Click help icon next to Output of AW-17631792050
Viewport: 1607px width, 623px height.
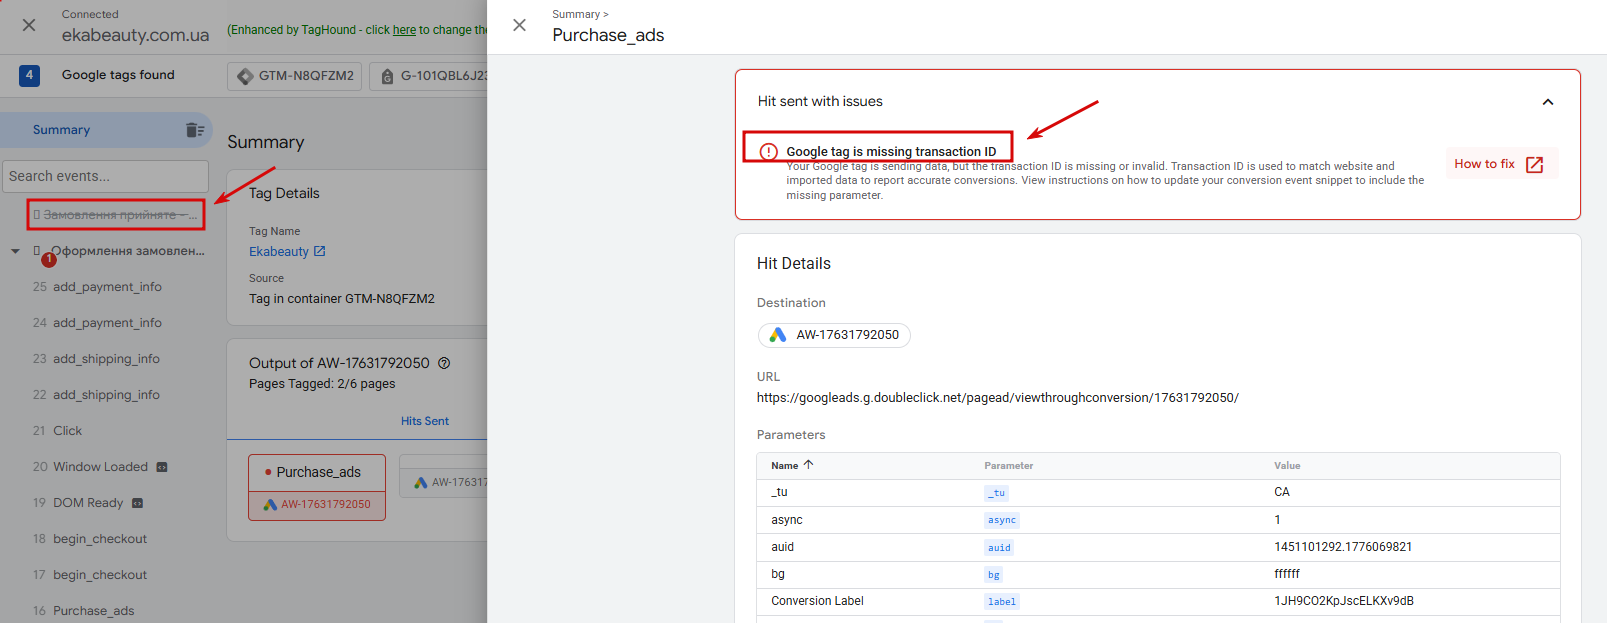444,363
